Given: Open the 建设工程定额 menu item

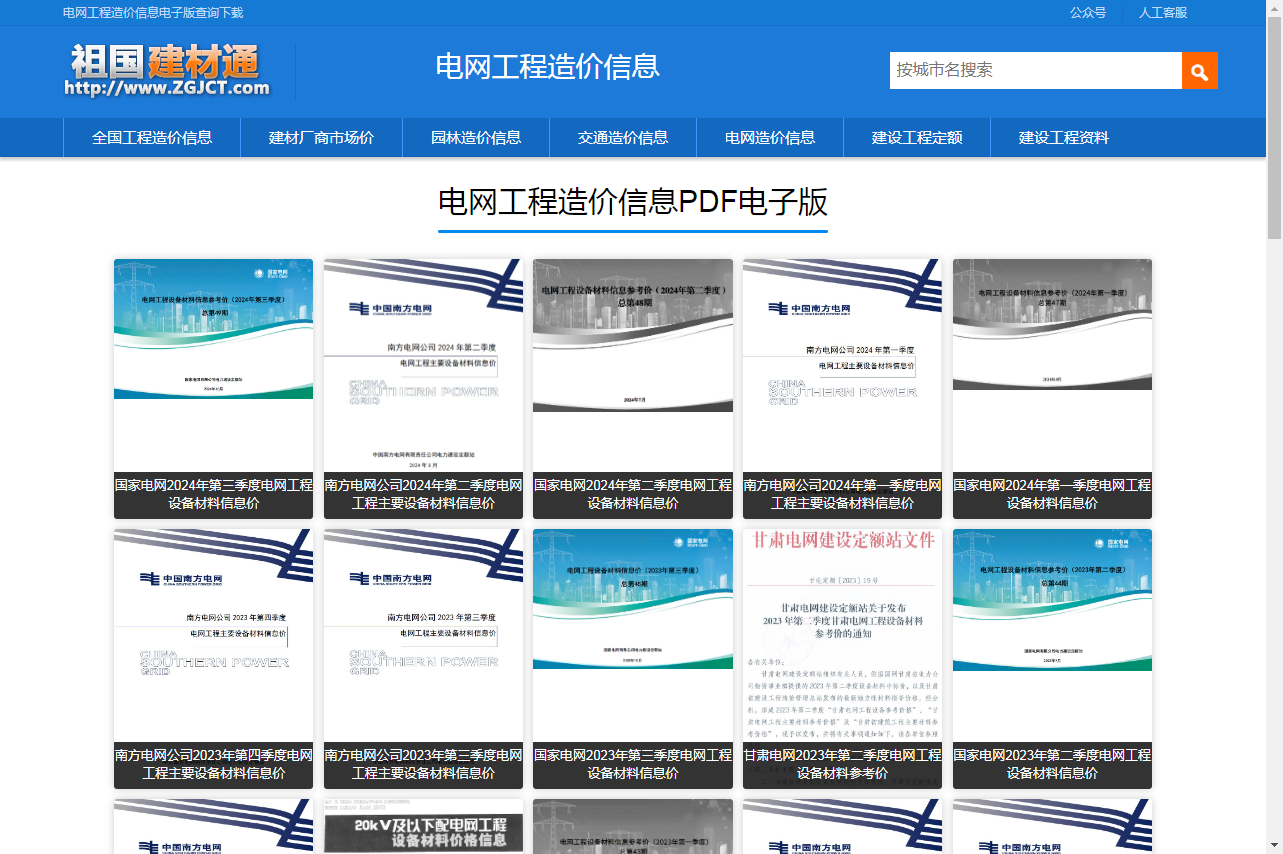Looking at the screenshot, I should point(917,138).
